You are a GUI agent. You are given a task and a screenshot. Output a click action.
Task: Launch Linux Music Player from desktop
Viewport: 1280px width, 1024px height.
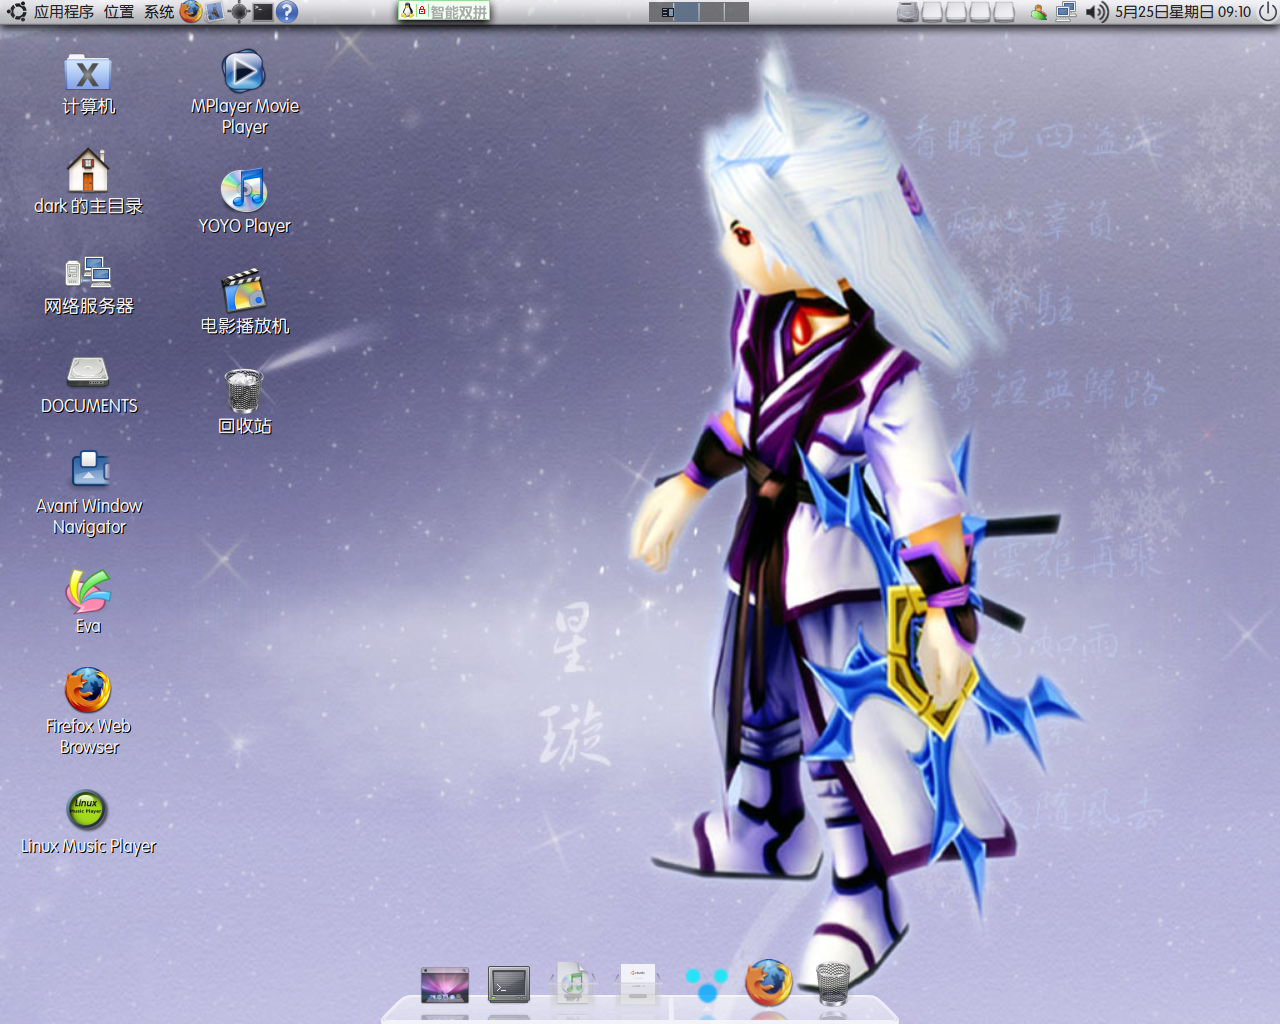coord(88,822)
